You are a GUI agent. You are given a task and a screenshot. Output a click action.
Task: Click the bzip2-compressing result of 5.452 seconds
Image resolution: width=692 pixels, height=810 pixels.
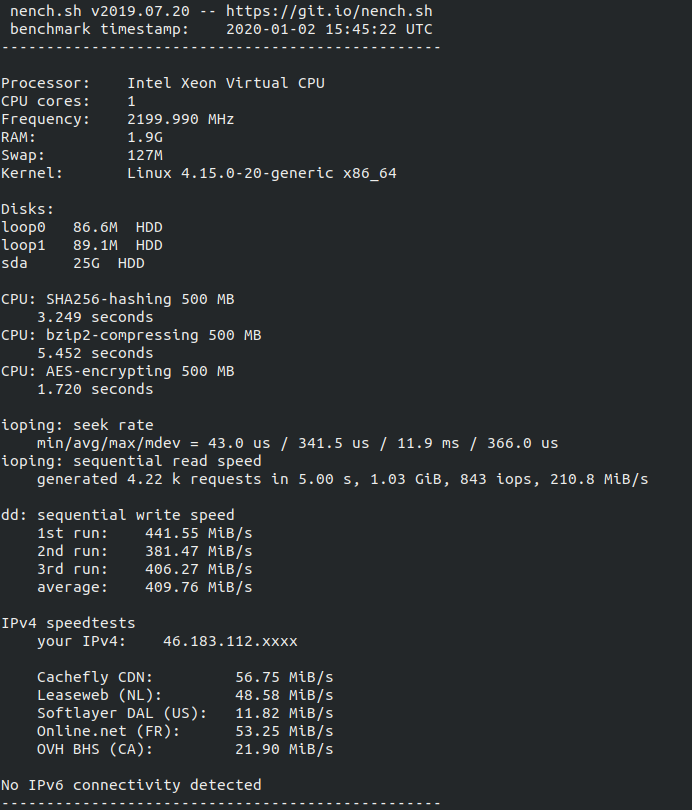[x=95, y=353]
